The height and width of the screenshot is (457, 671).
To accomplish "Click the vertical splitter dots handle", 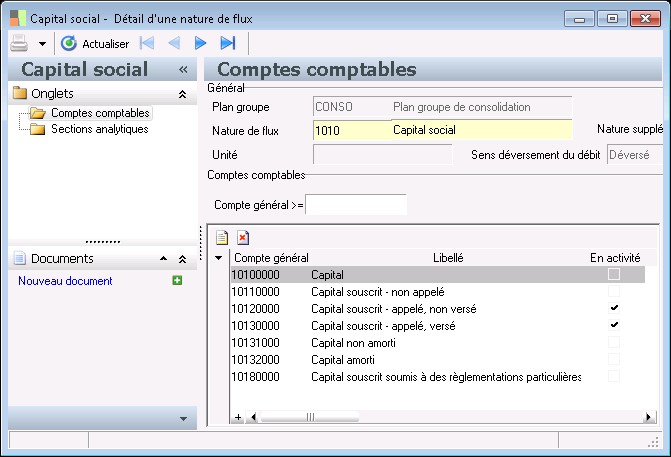I will coord(200,243).
